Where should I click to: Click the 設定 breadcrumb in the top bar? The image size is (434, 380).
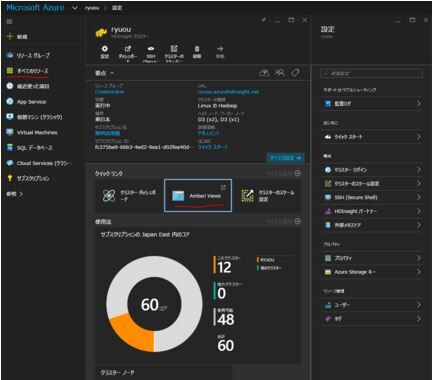coord(117,8)
